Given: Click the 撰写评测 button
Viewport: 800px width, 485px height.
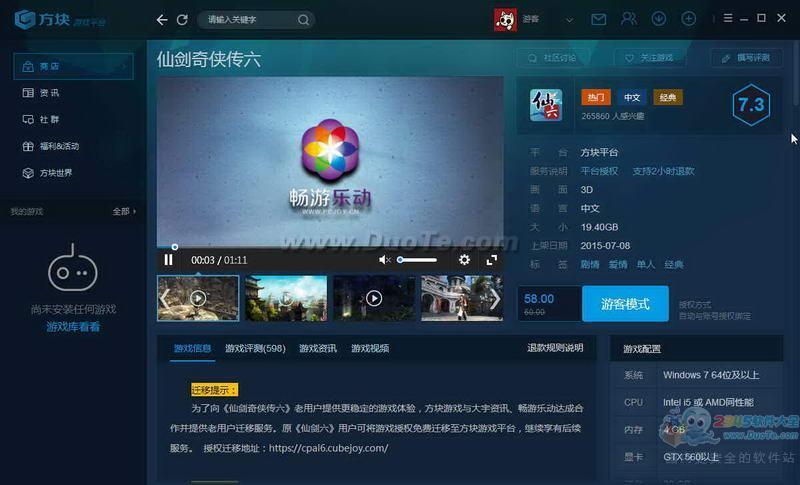Looking at the screenshot, I should click(x=746, y=58).
